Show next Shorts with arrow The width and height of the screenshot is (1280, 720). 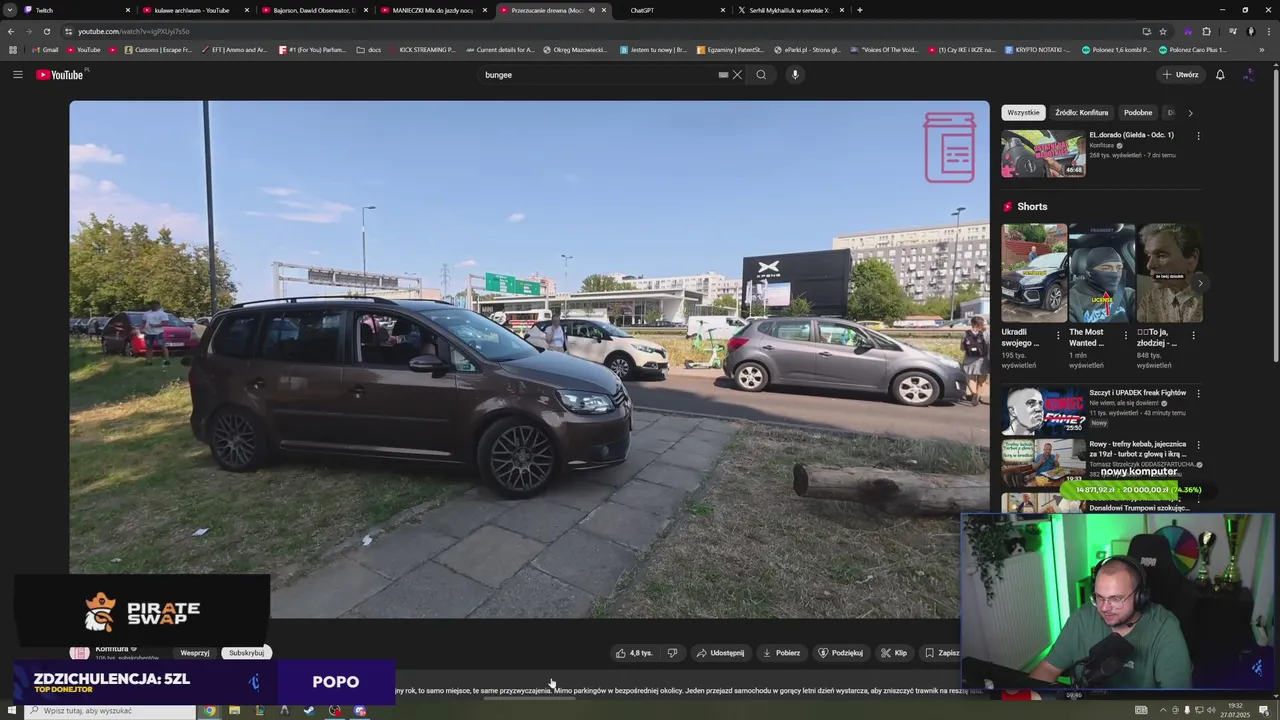pos(1199,284)
